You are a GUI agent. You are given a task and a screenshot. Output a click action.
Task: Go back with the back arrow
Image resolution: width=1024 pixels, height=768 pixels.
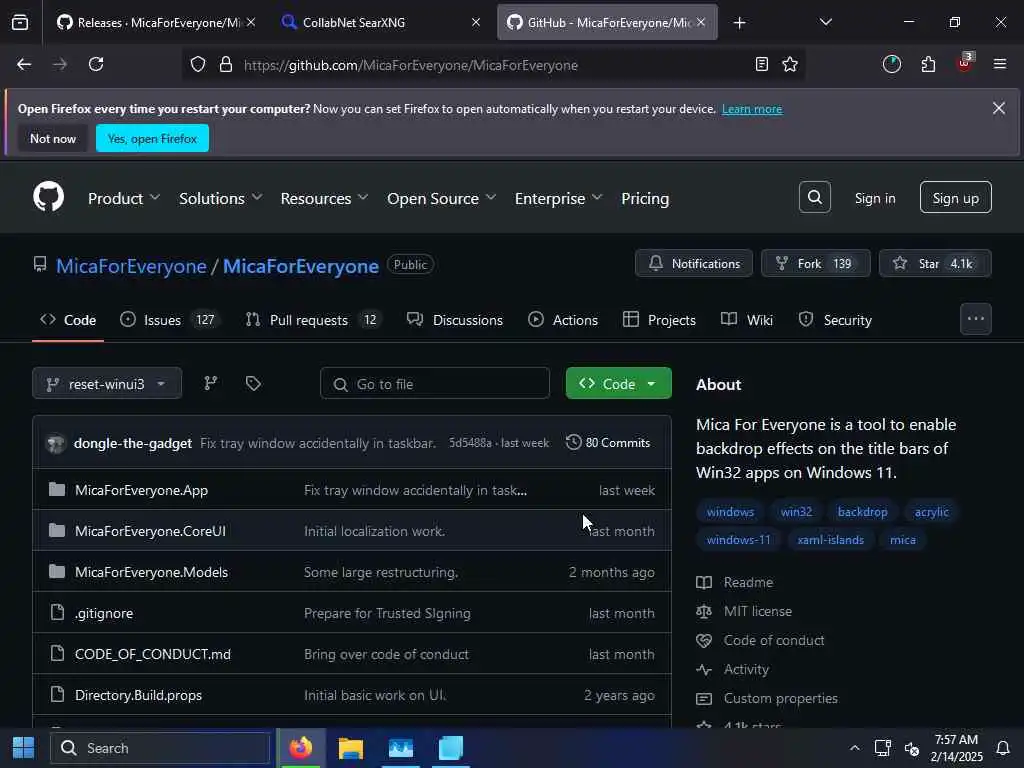click(x=24, y=64)
